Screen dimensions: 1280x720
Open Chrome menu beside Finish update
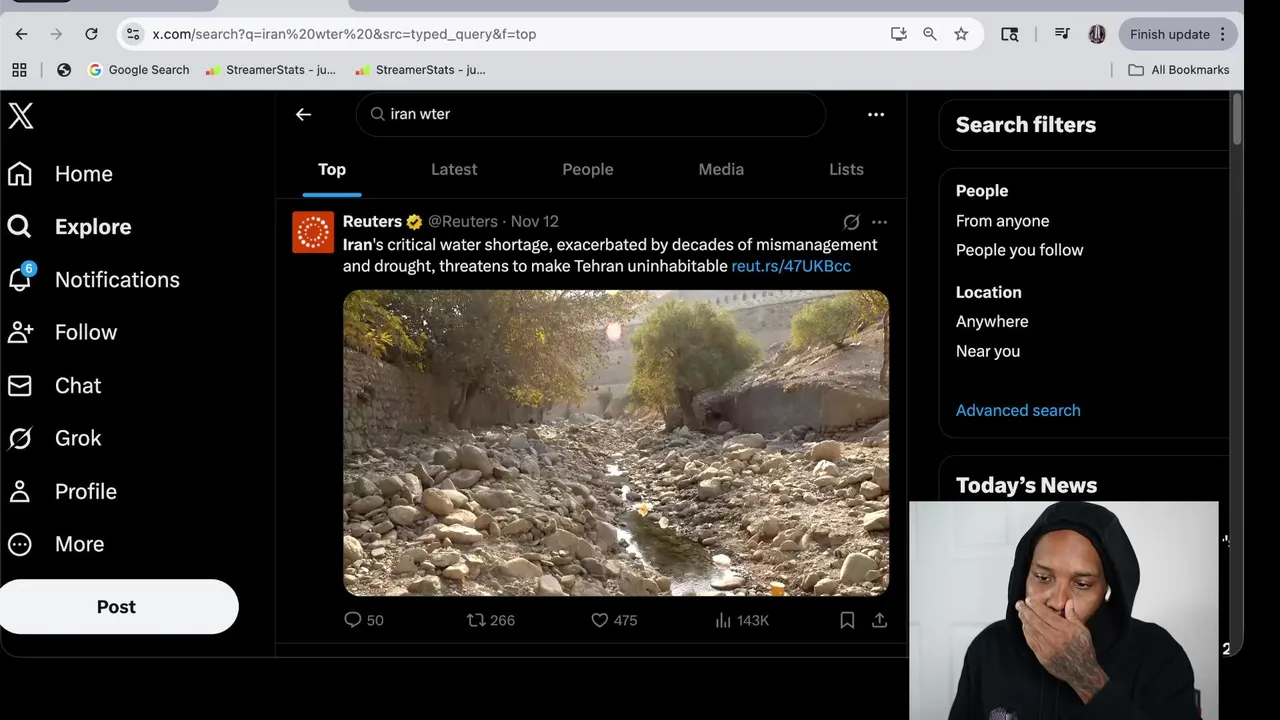1222,34
